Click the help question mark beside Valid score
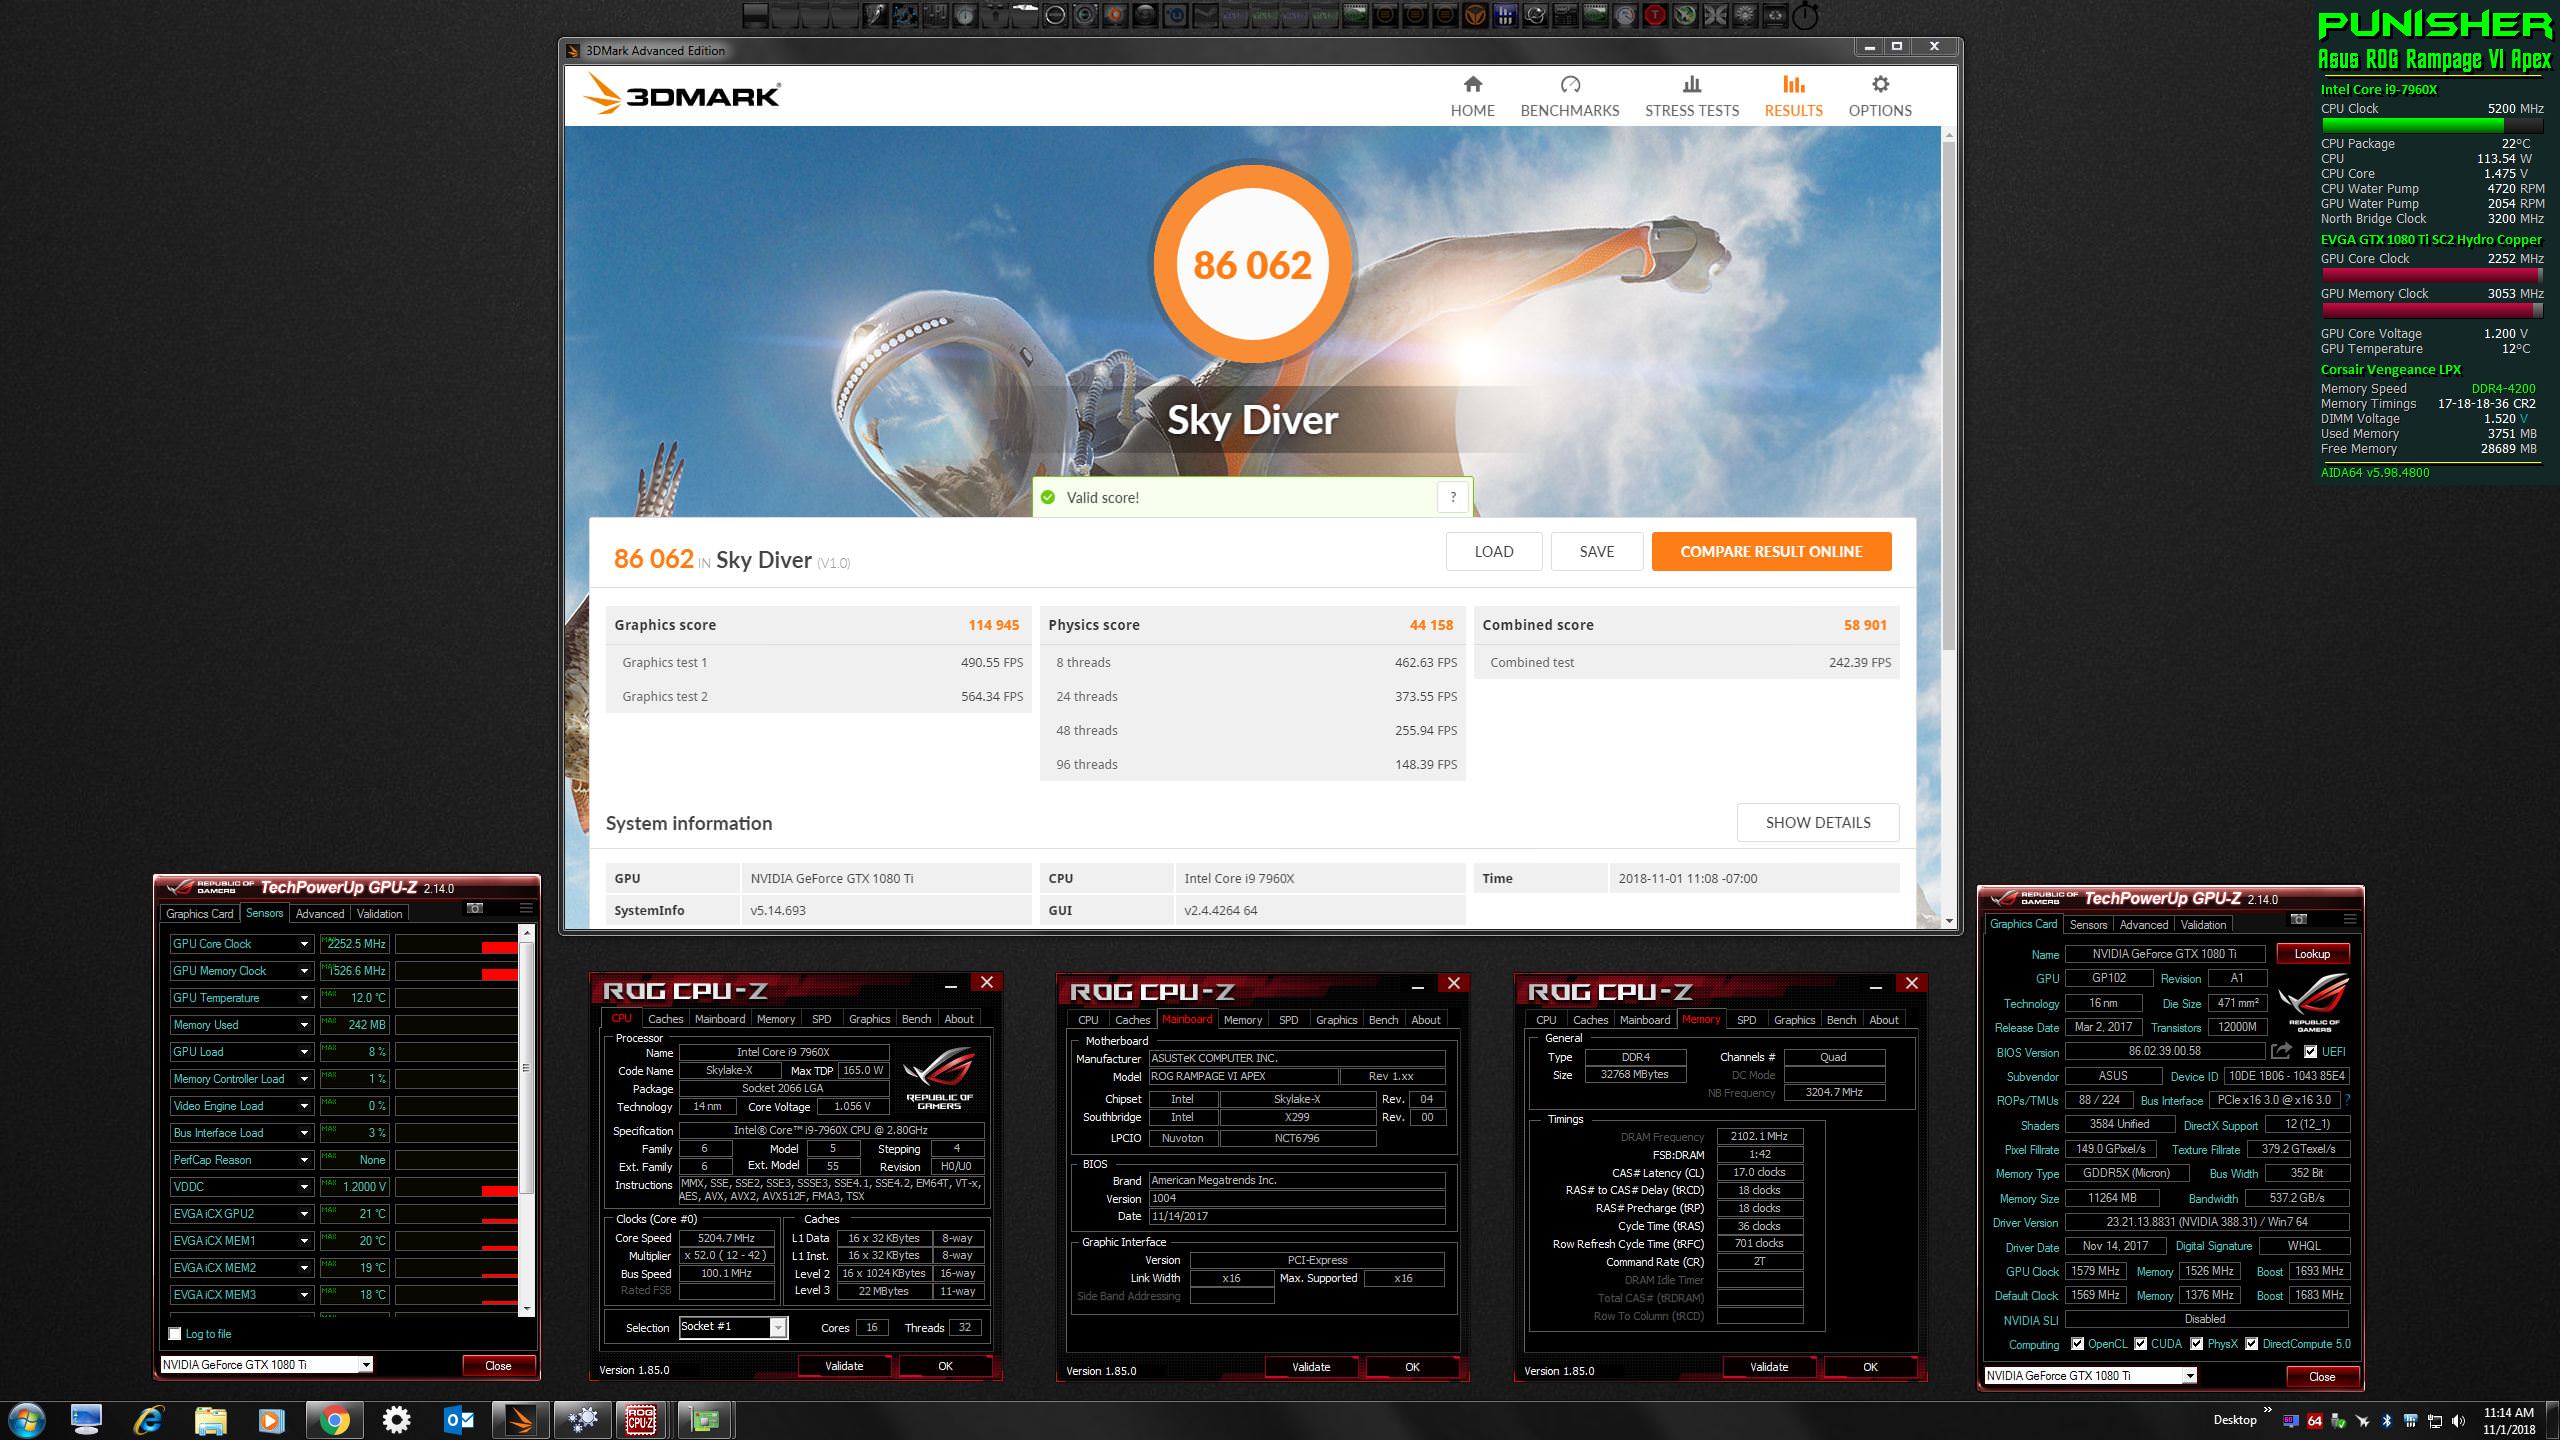2560x1440 pixels. coord(1453,497)
